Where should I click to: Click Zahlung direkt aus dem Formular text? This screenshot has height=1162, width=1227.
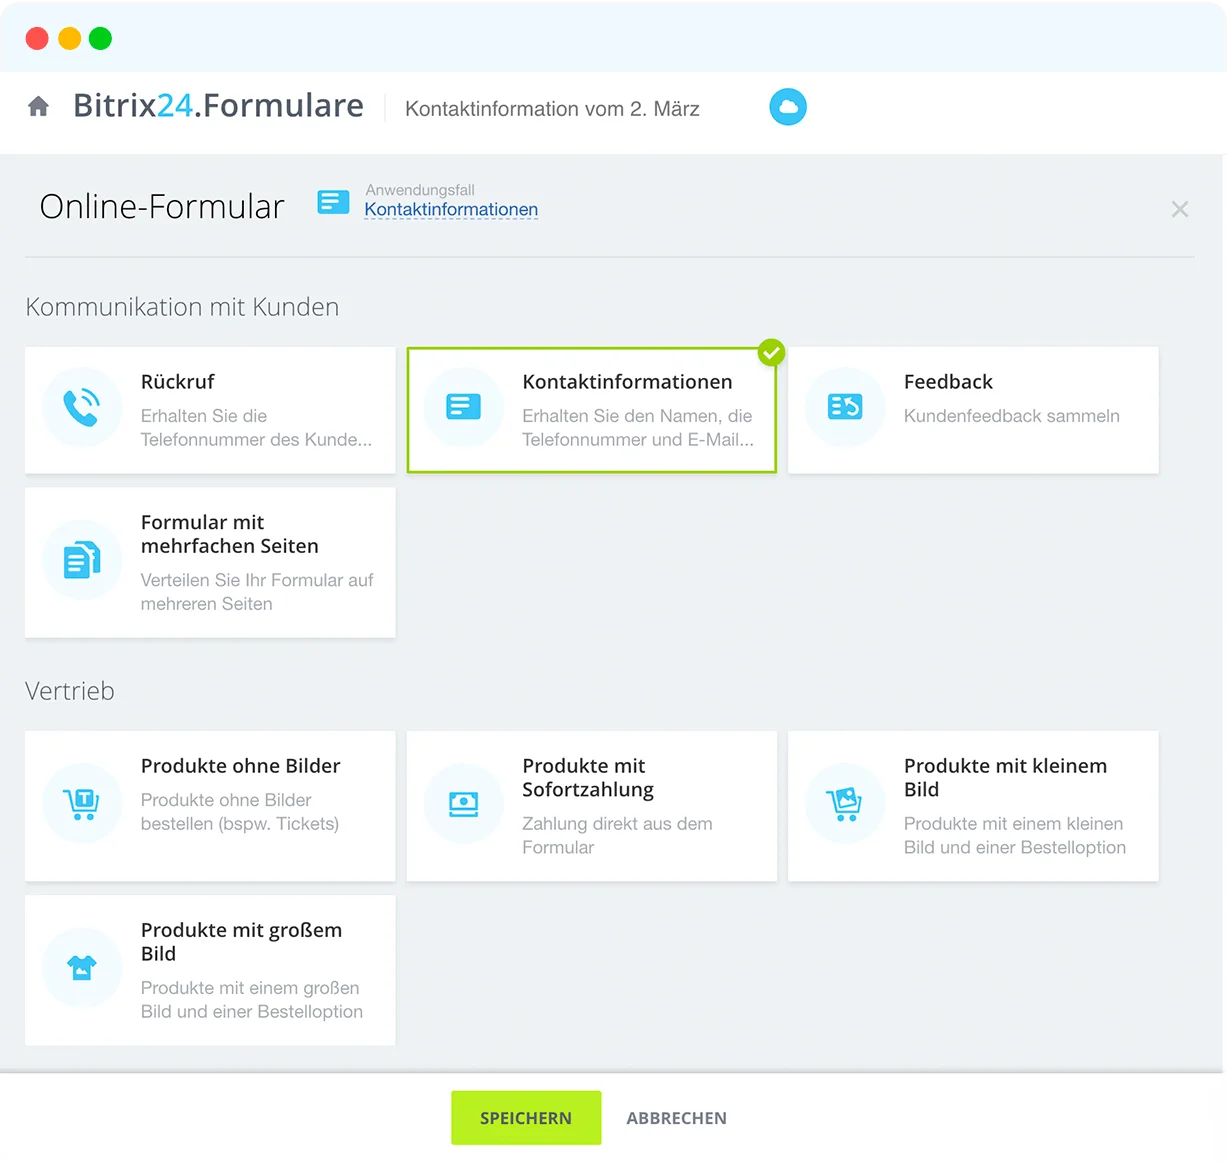pos(617,836)
